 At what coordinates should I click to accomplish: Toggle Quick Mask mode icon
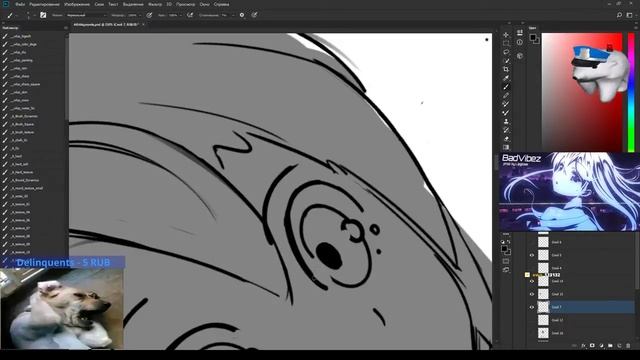[x=506, y=261]
